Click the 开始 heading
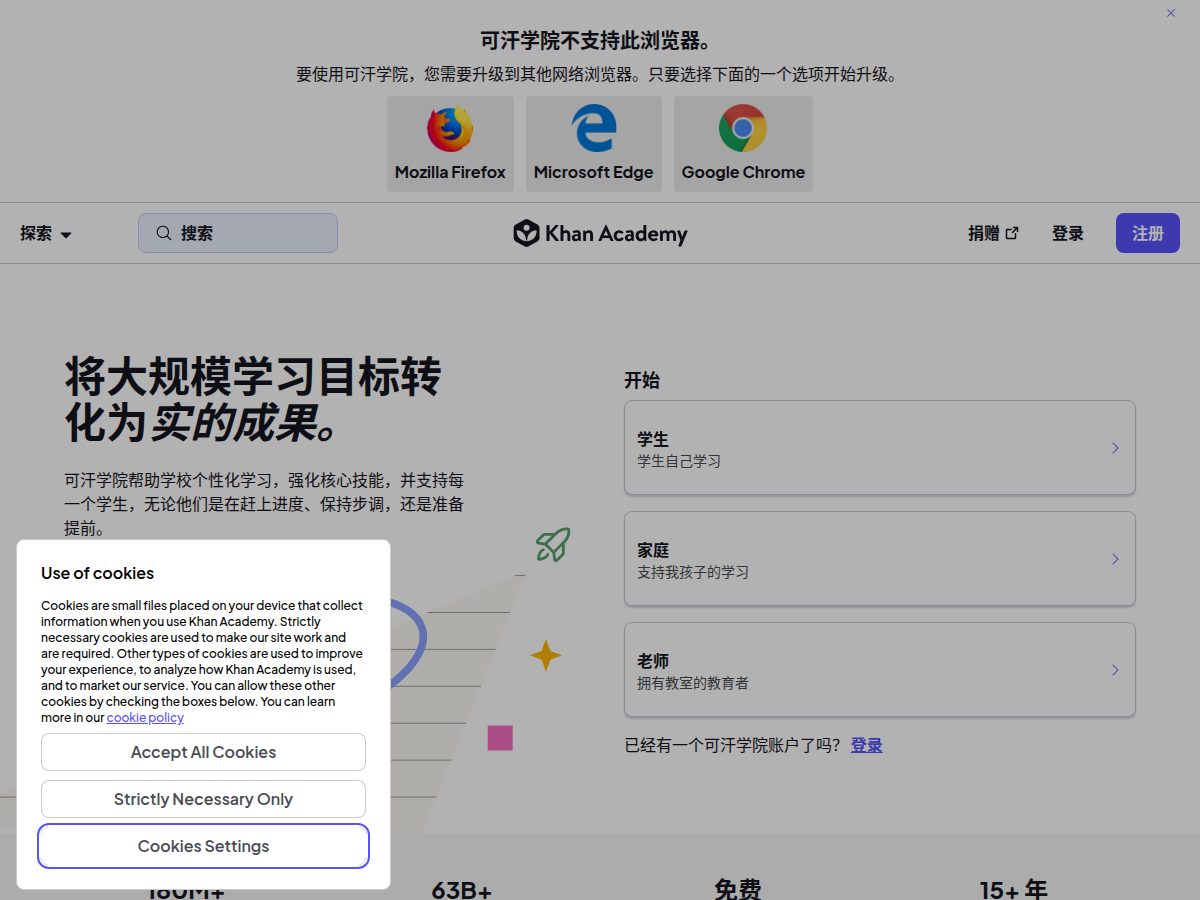This screenshot has height=900, width=1200. pos(642,380)
